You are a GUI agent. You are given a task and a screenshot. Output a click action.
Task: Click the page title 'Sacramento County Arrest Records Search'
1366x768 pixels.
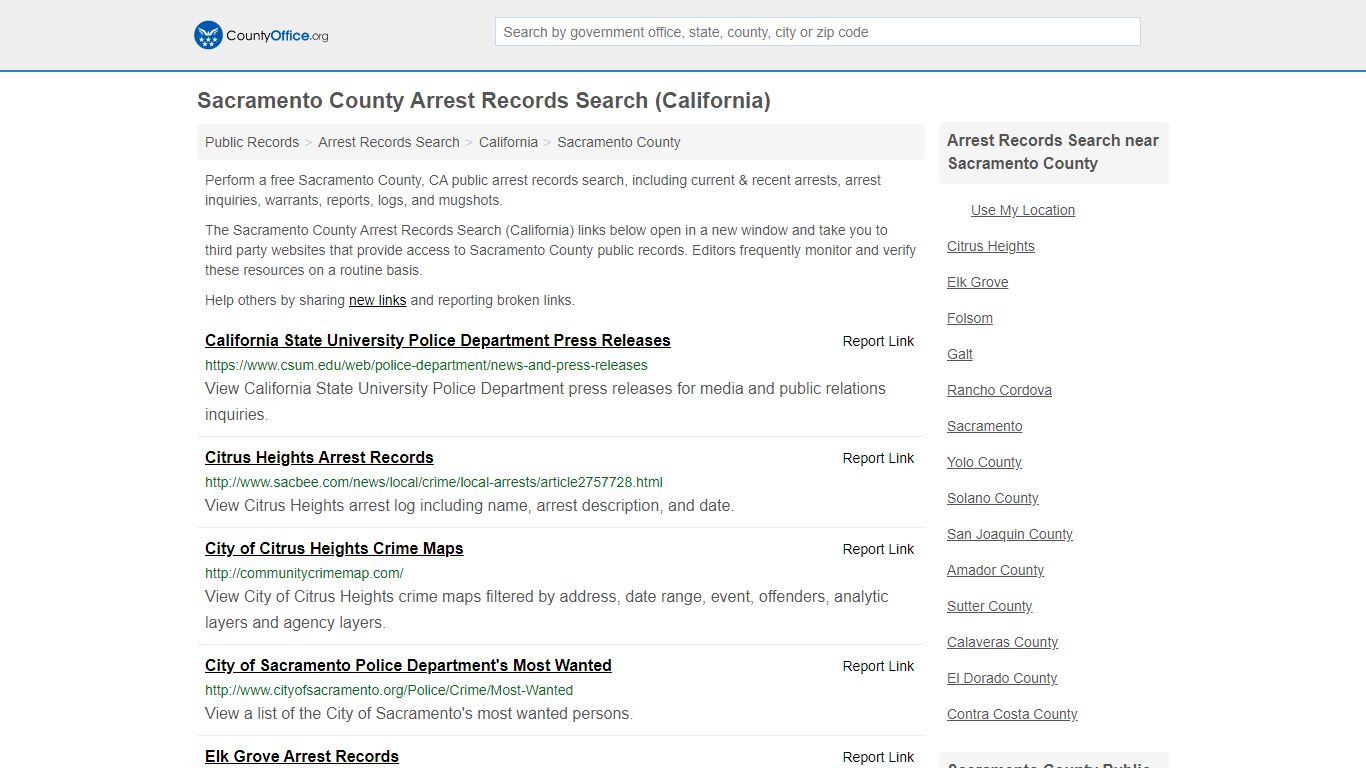484,101
